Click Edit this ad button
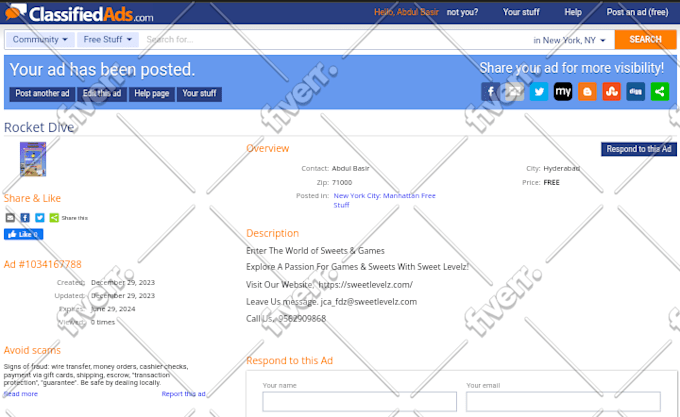Screen dimensions: 680x417 pos(102,94)
